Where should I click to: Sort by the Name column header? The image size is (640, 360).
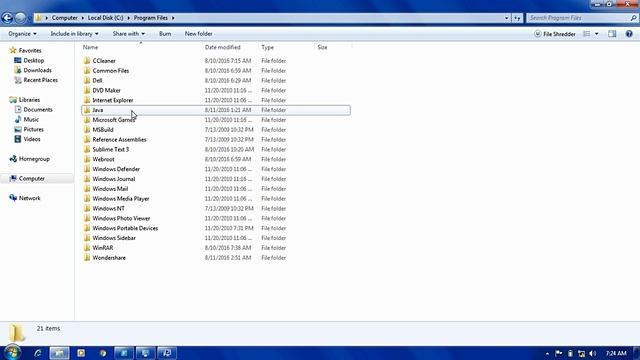[90, 47]
